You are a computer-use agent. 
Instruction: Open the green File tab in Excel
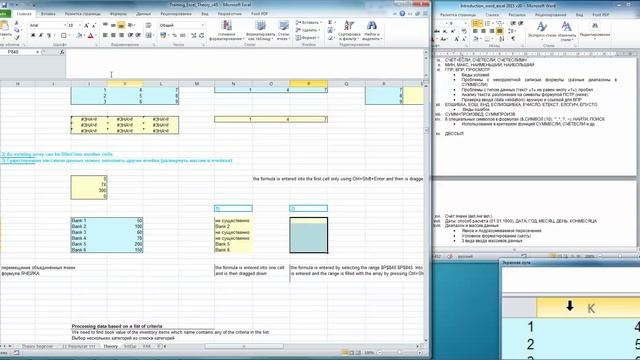(5, 14)
